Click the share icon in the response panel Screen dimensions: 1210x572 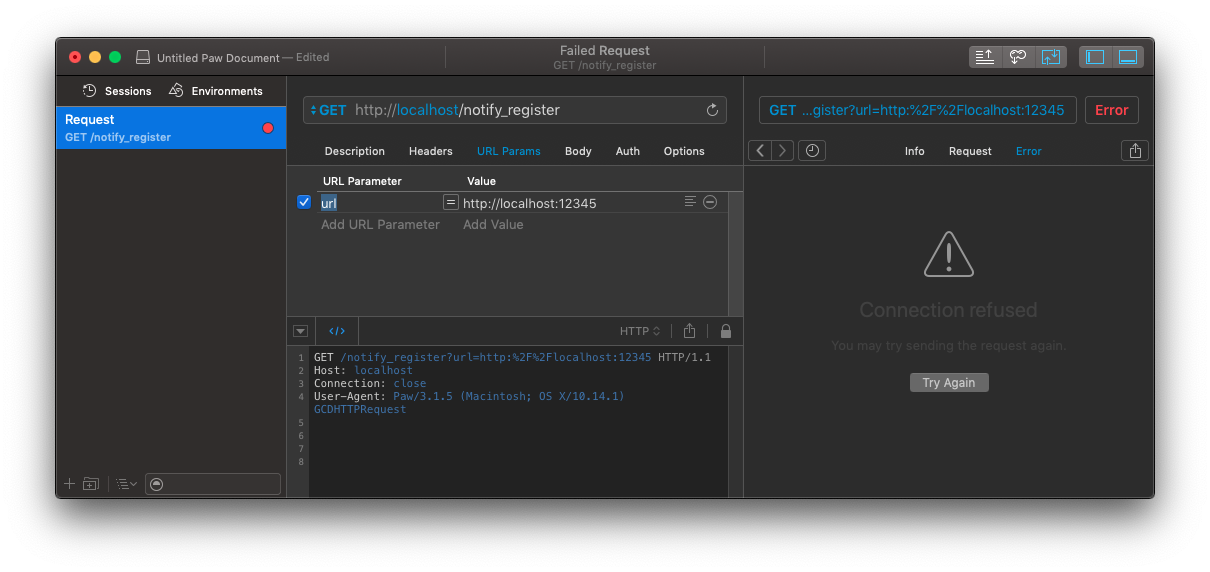point(1134,151)
